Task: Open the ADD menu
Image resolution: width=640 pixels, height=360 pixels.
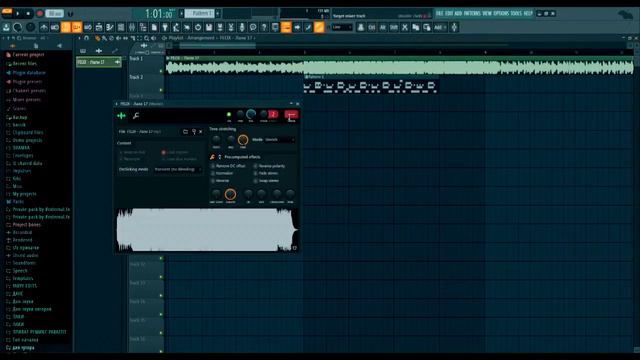Action: click(458, 13)
